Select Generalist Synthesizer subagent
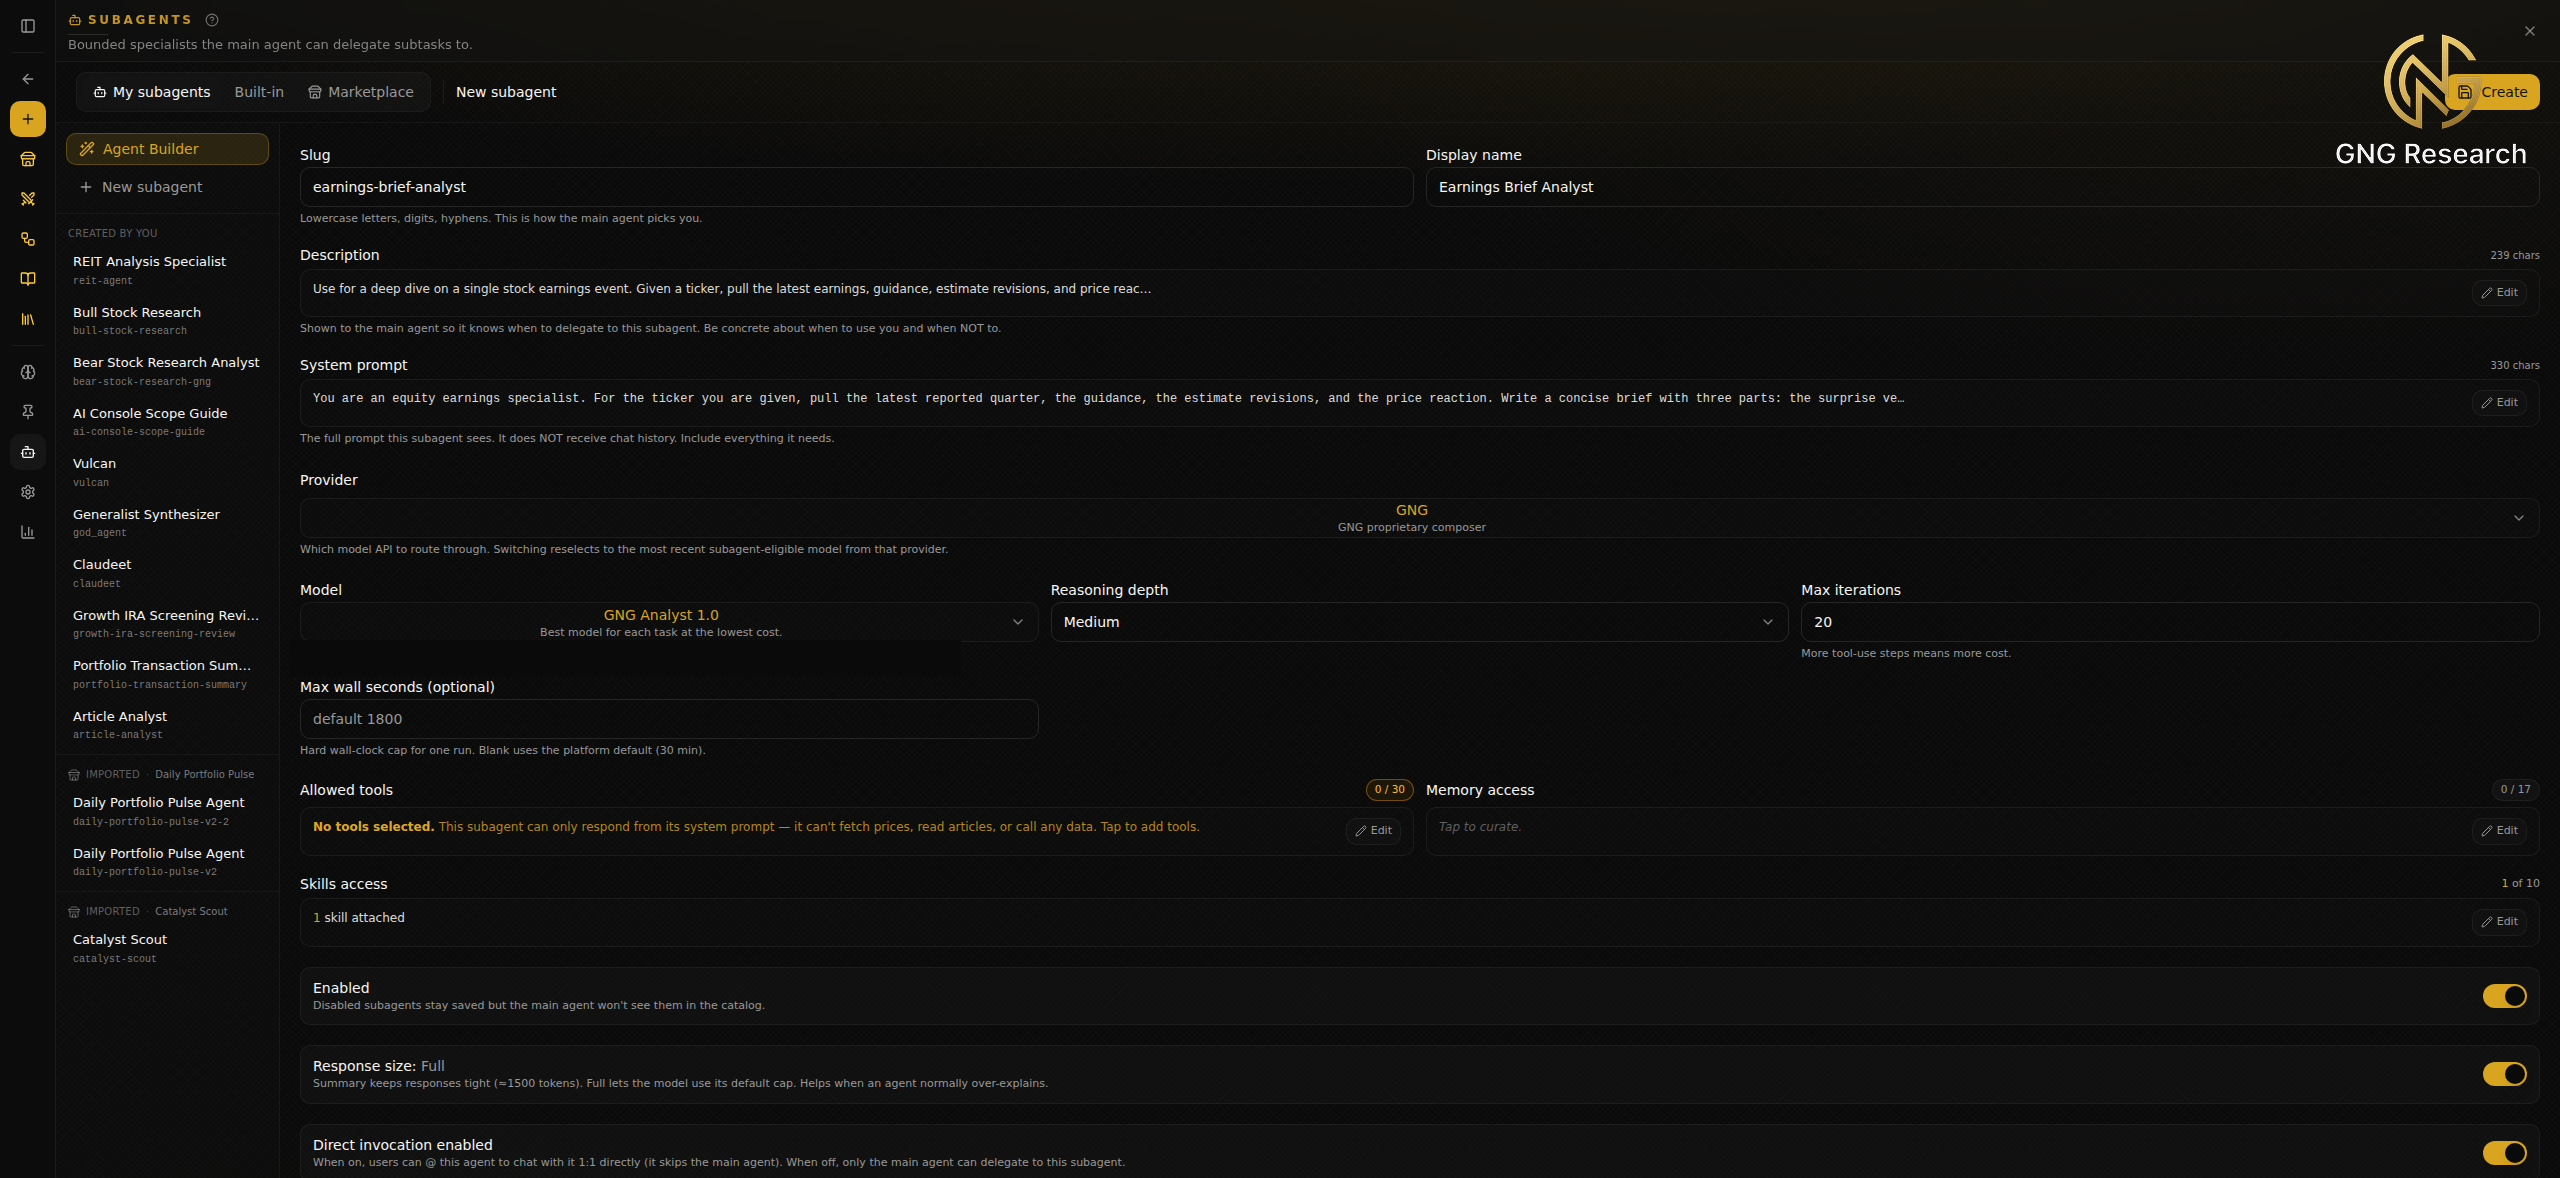Viewport: 2560px width, 1178px height. coord(167,523)
